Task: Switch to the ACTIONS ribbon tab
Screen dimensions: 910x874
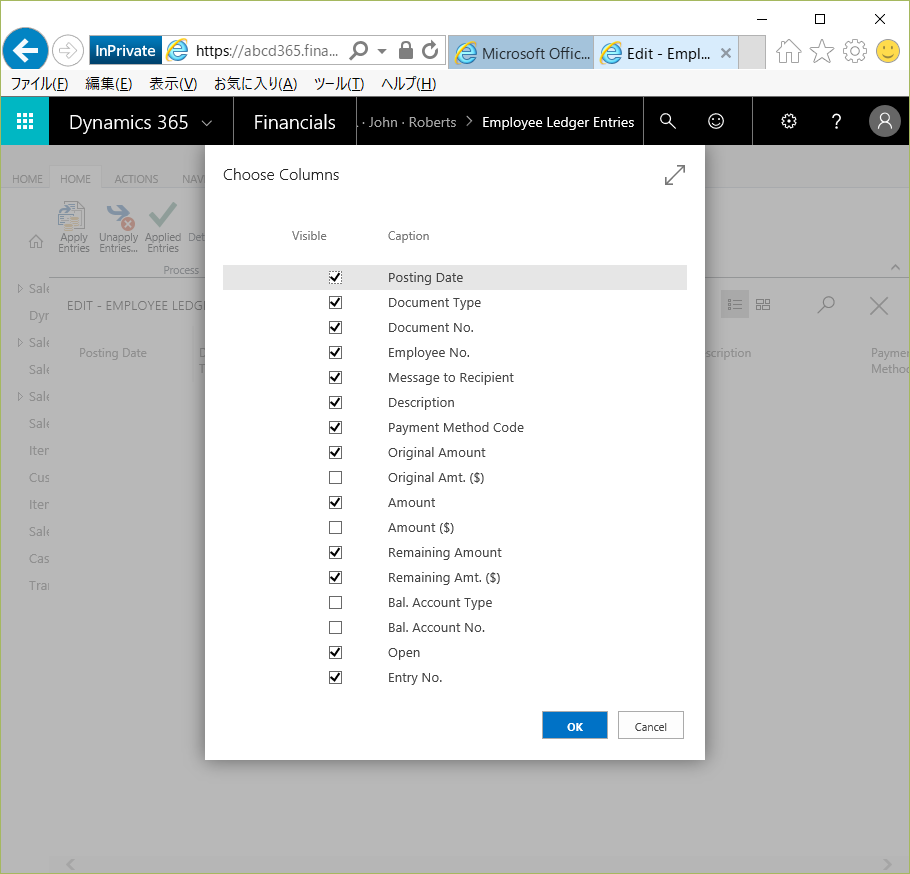Action: click(x=136, y=179)
